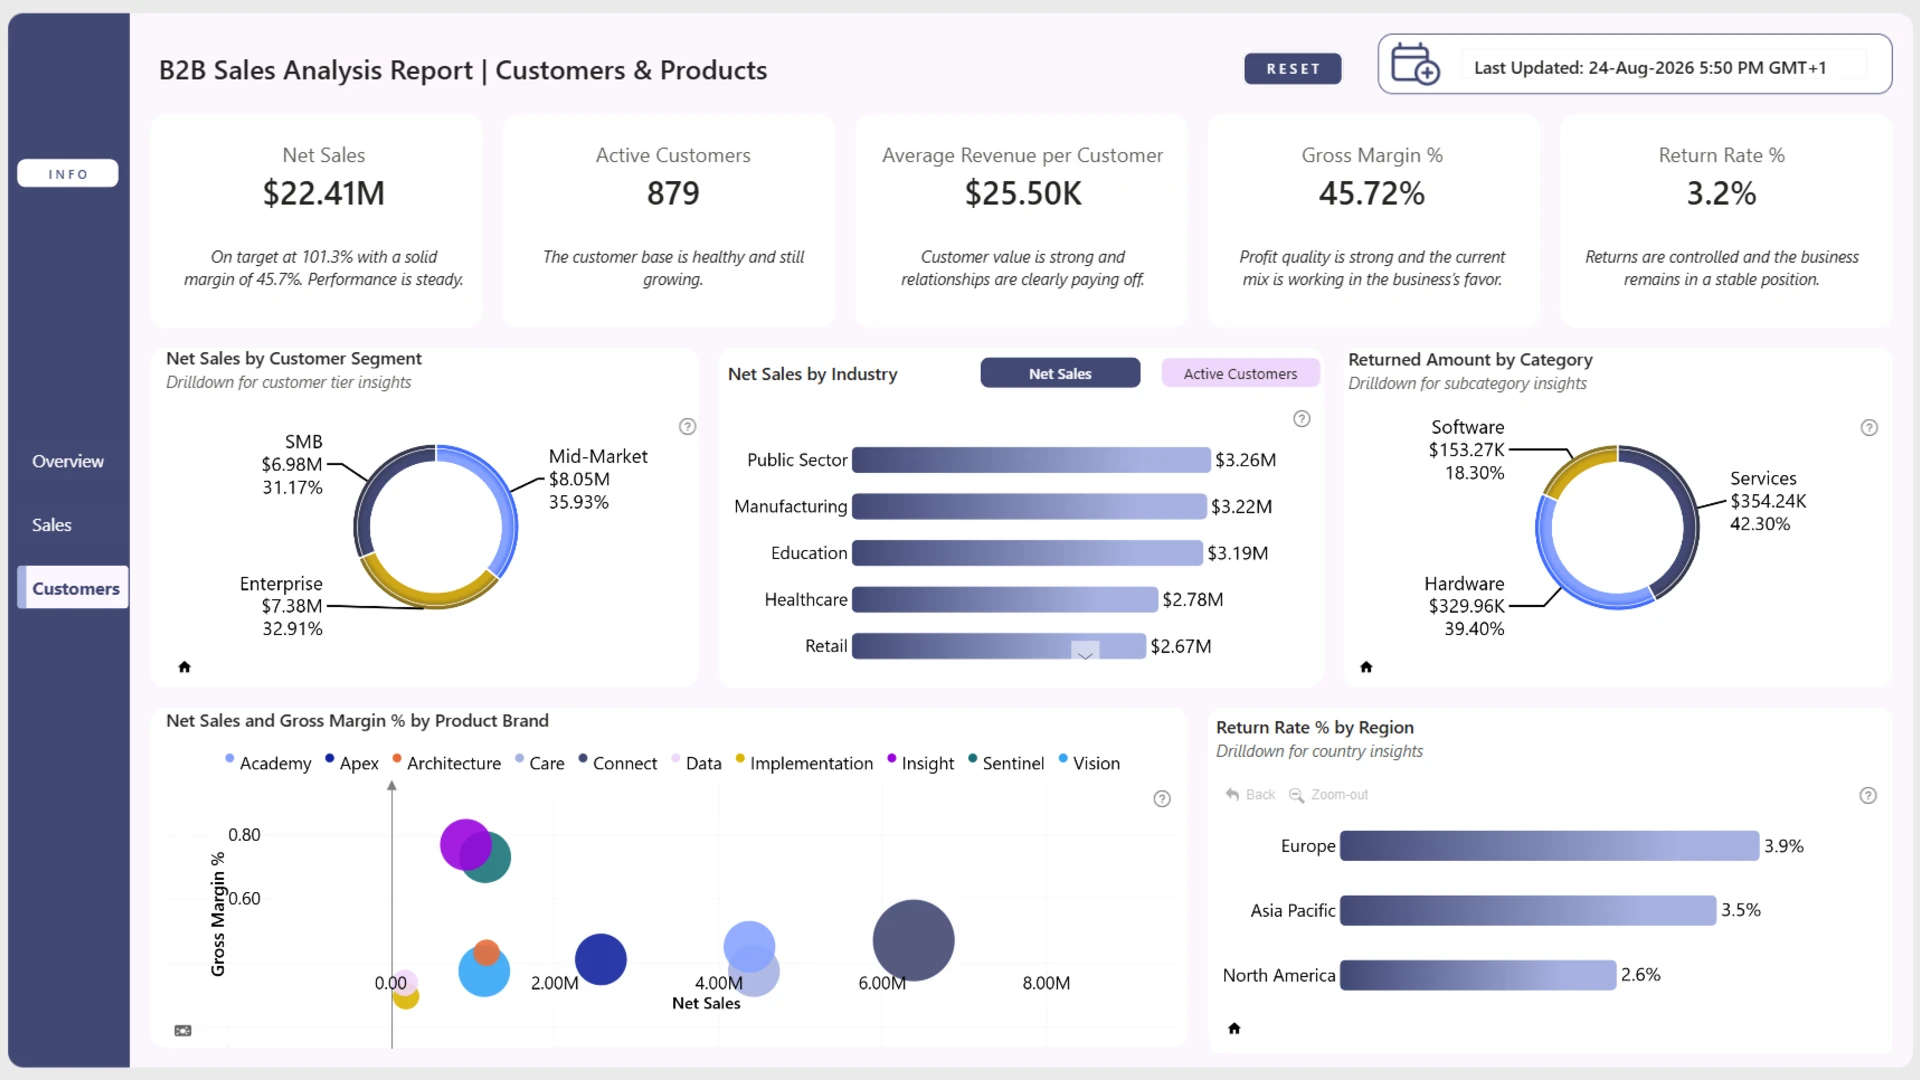Toggle Academy in brand legend

[x=268, y=763]
